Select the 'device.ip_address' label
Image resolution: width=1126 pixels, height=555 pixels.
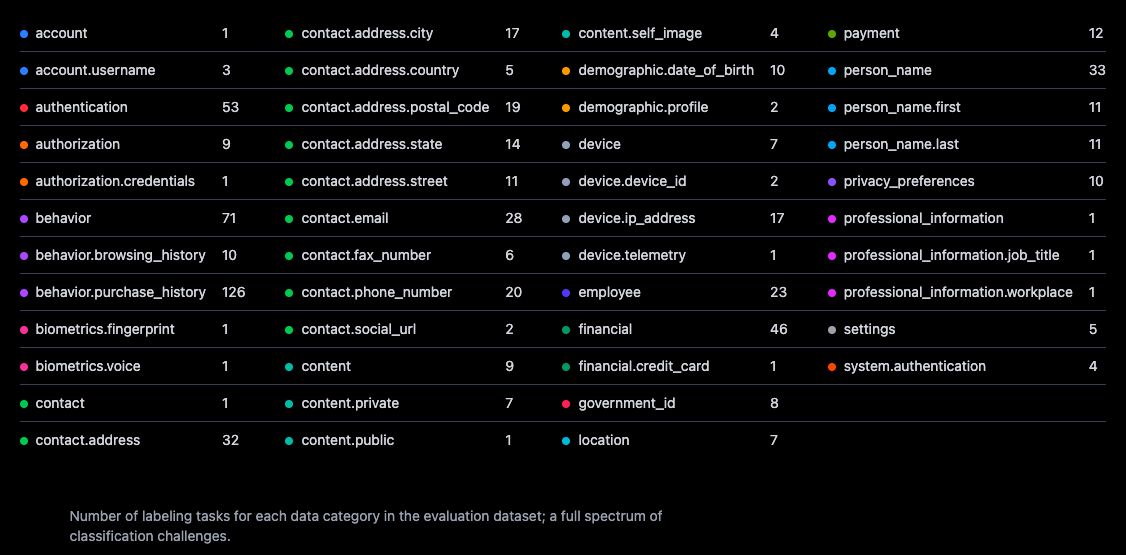tap(636, 218)
